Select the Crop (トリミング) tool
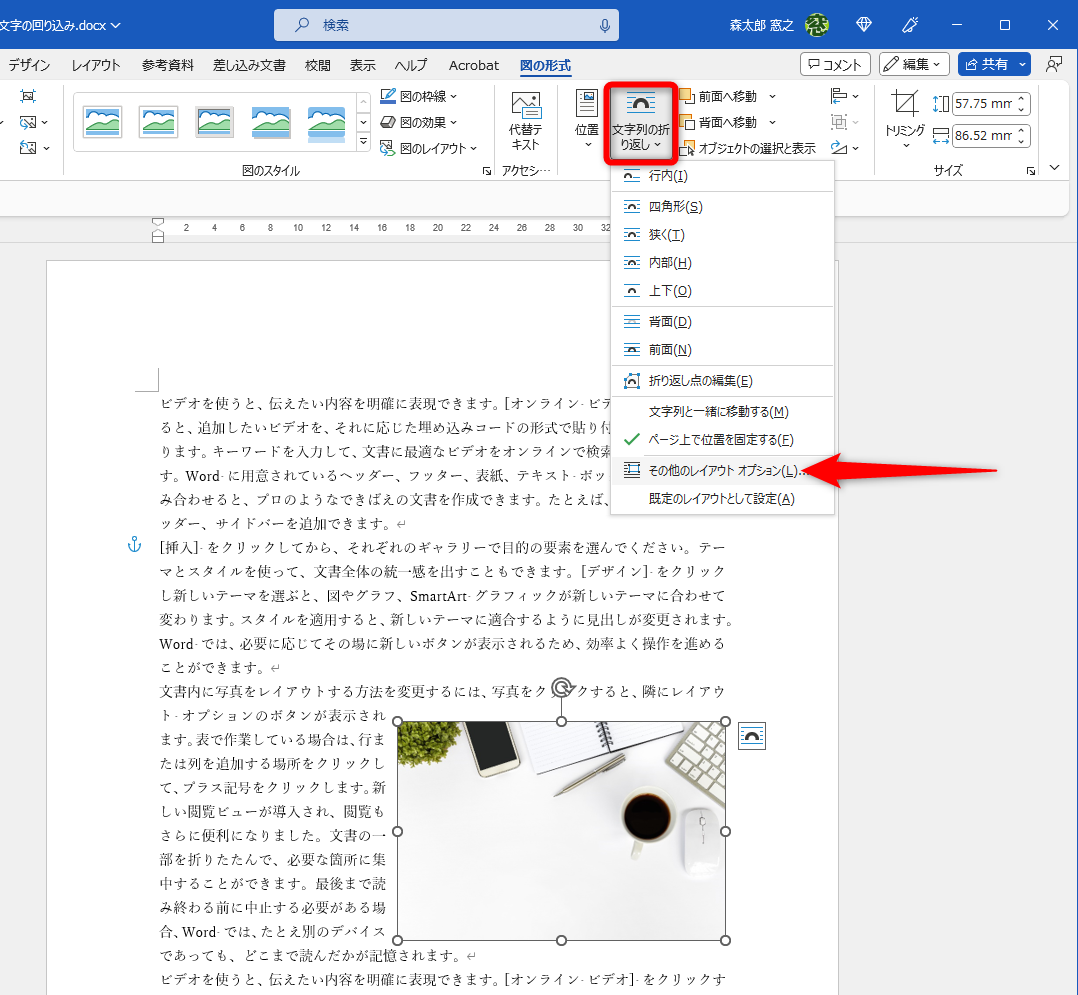 click(x=903, y=110)
